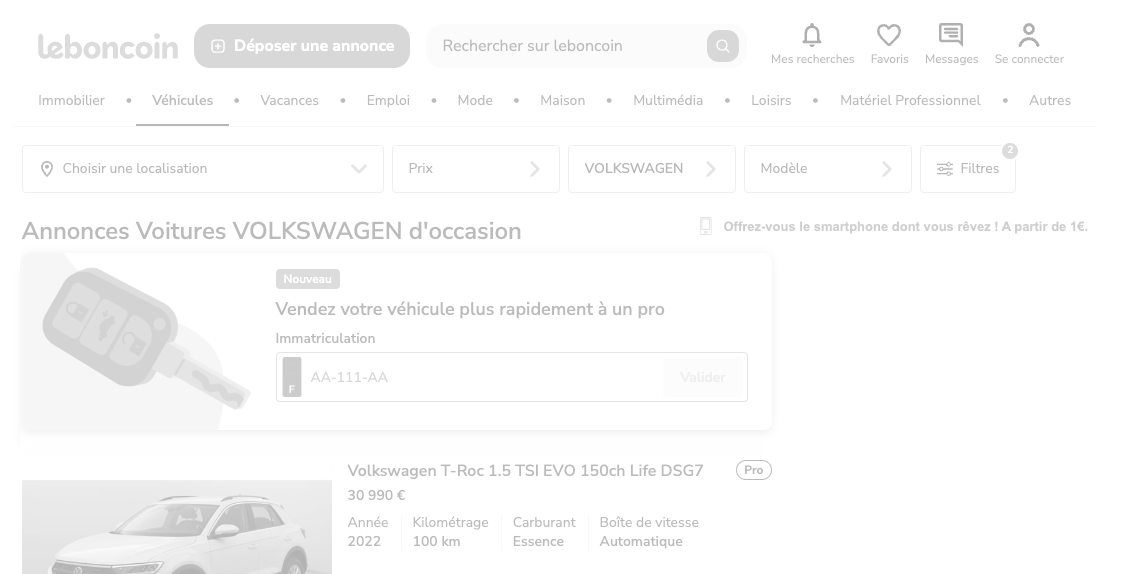Viewport: 1140px width, 574px height.
Task: Open the Véhicules category
Action: (182, 100)
